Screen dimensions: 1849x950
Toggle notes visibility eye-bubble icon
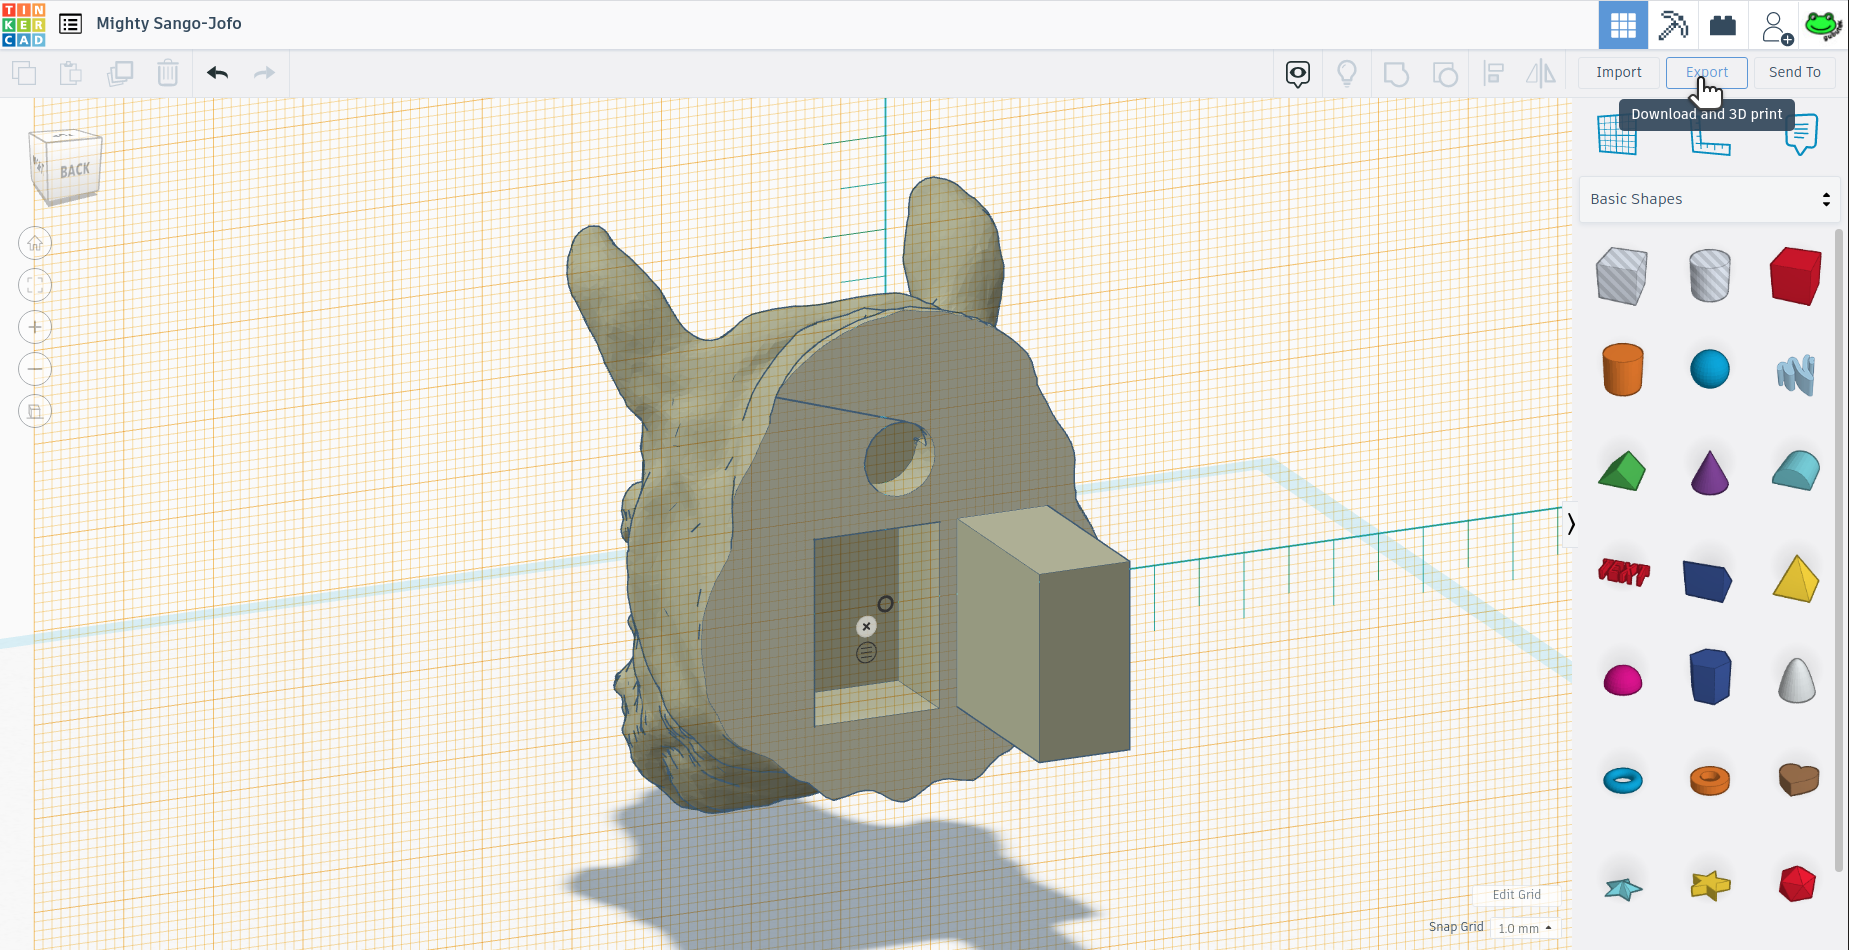[x=1298, y=73]
